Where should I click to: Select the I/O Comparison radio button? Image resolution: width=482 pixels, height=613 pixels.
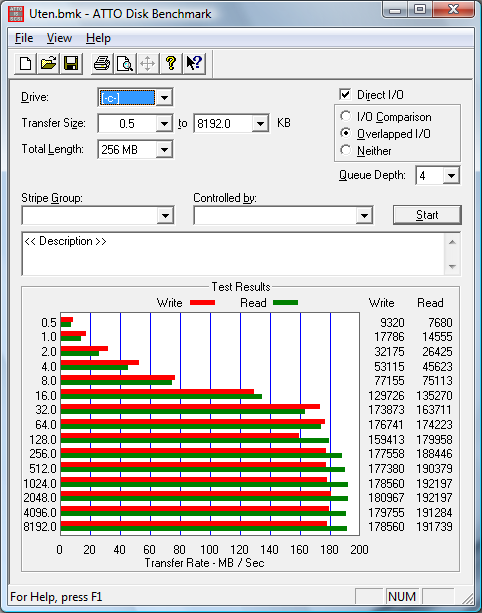[346, 116]
